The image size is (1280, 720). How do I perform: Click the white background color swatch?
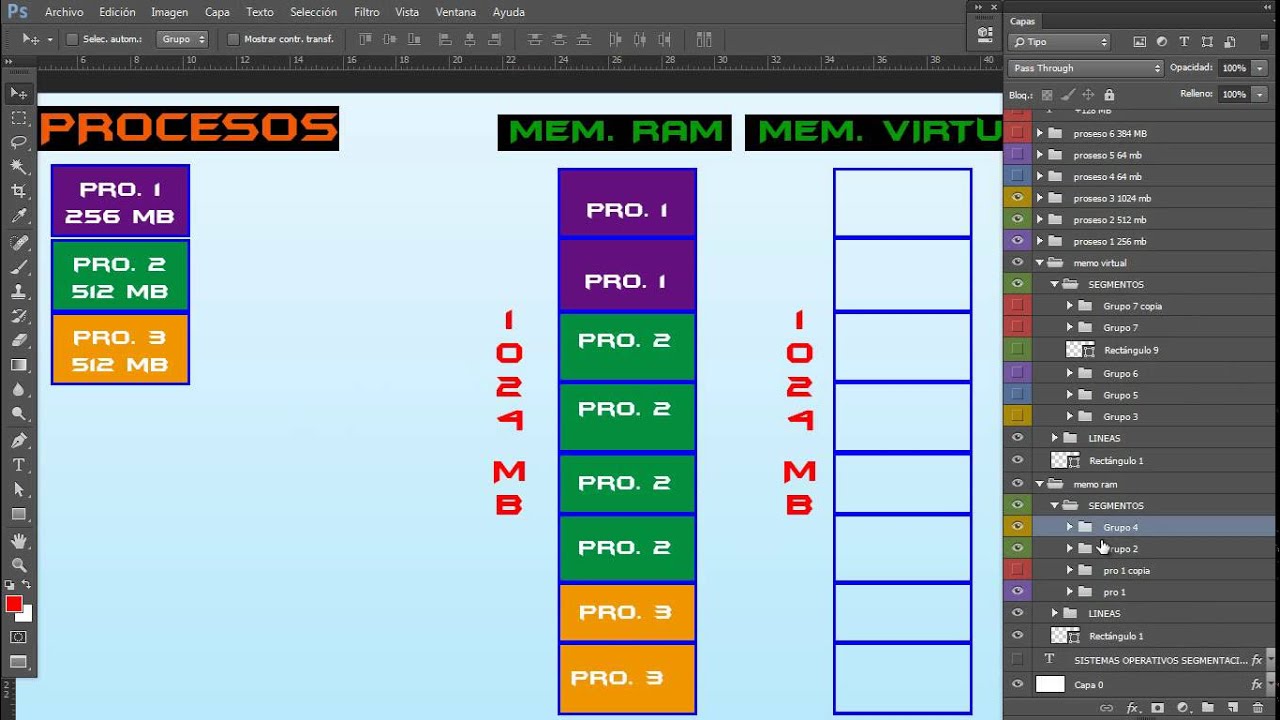click(26, 614)
